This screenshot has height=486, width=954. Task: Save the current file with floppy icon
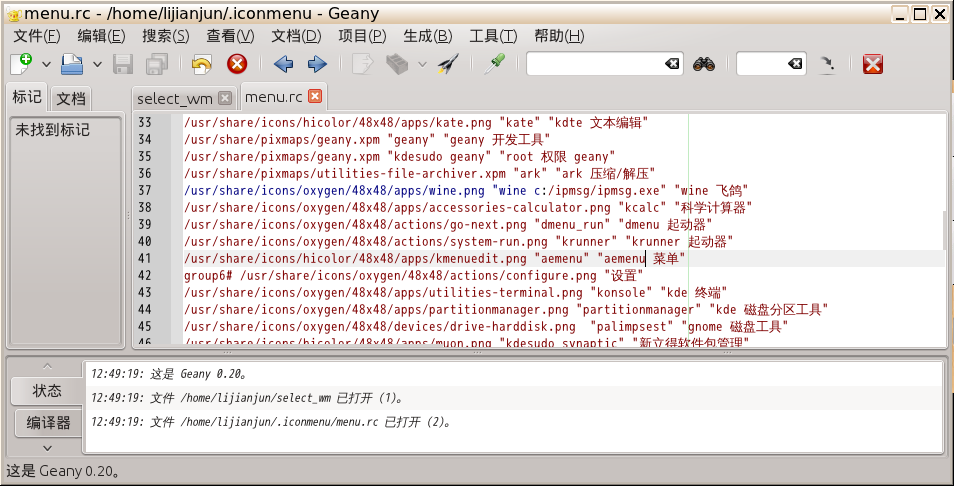point(124,64)
